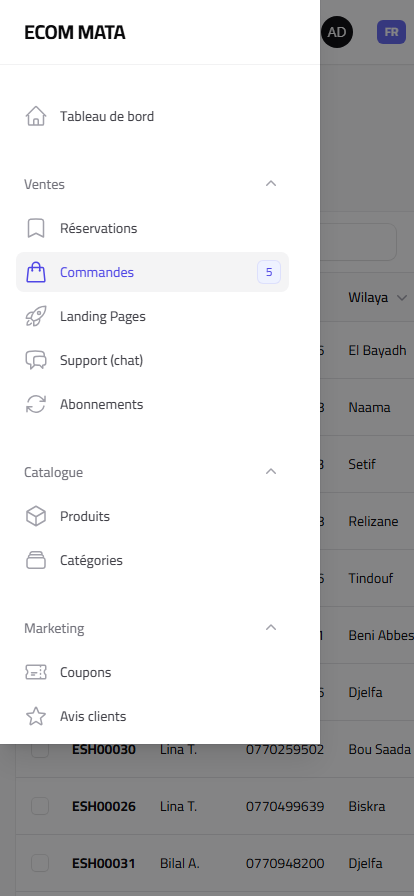Collapse the Catalogue section chevron
The width and height of the screenshot is (414, 896).
coord(271,471)
